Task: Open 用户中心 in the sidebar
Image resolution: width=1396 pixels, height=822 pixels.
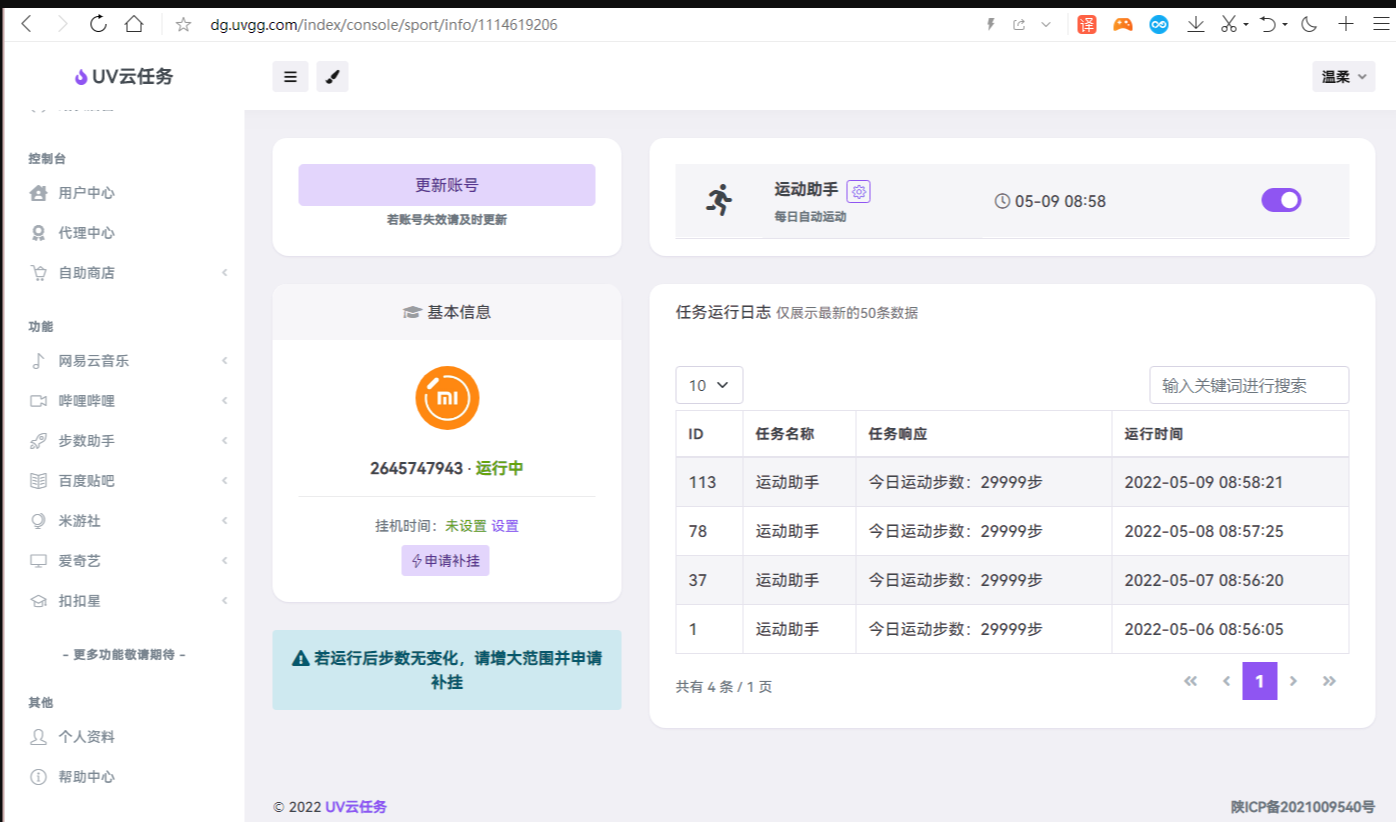Action: coord(86,193)
